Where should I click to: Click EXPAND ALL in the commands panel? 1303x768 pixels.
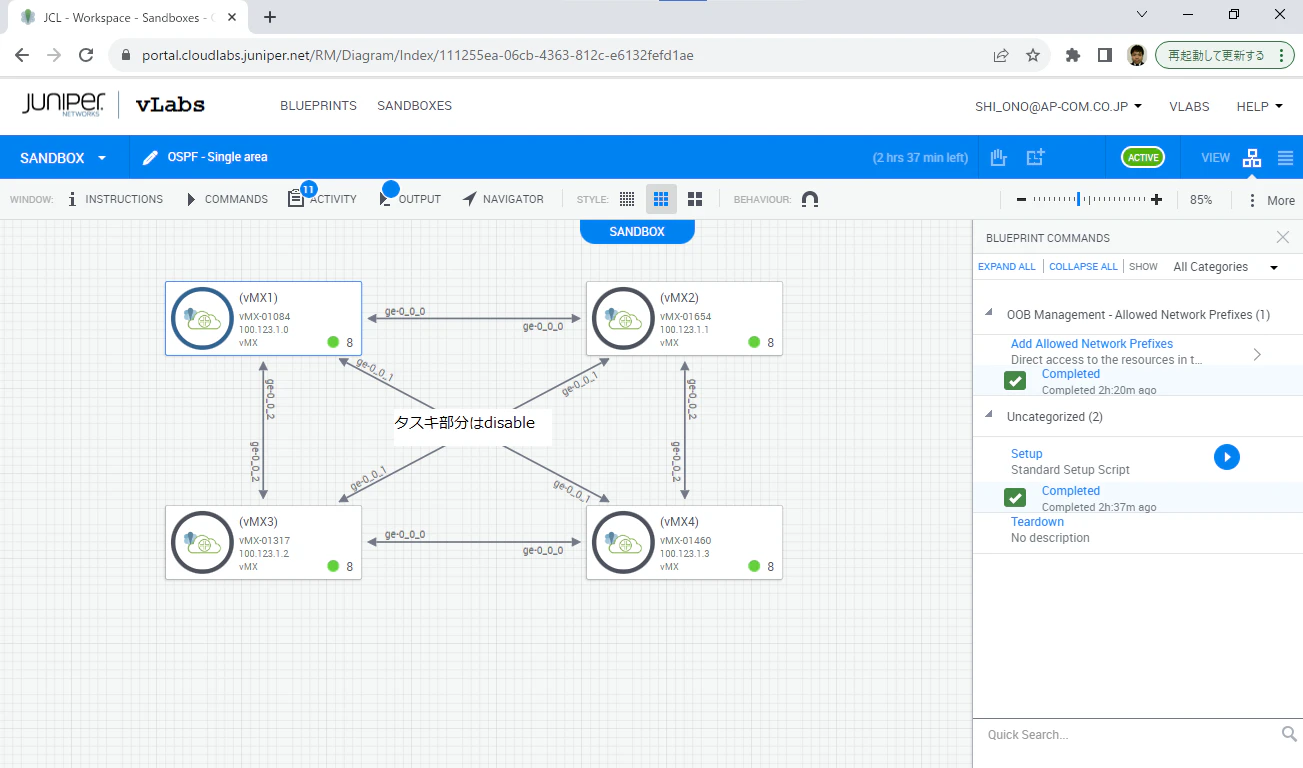1007,267
